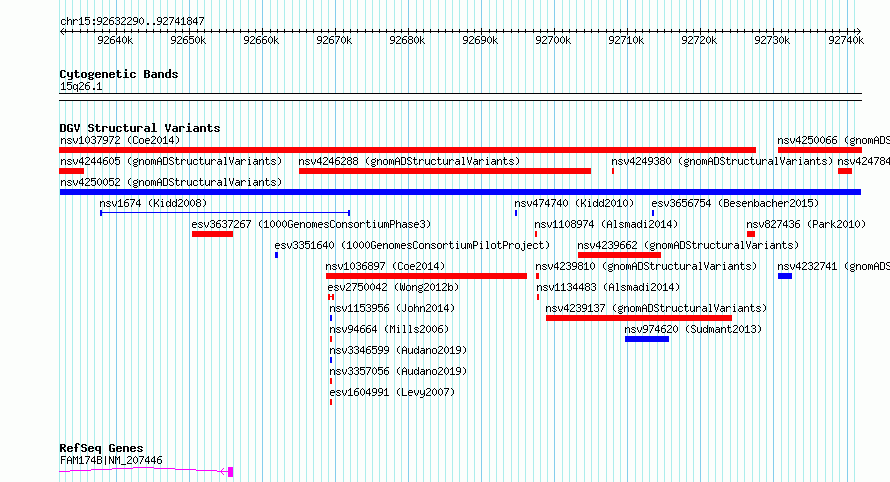Select the red nsv4239662 variant bar

point(619,255)
